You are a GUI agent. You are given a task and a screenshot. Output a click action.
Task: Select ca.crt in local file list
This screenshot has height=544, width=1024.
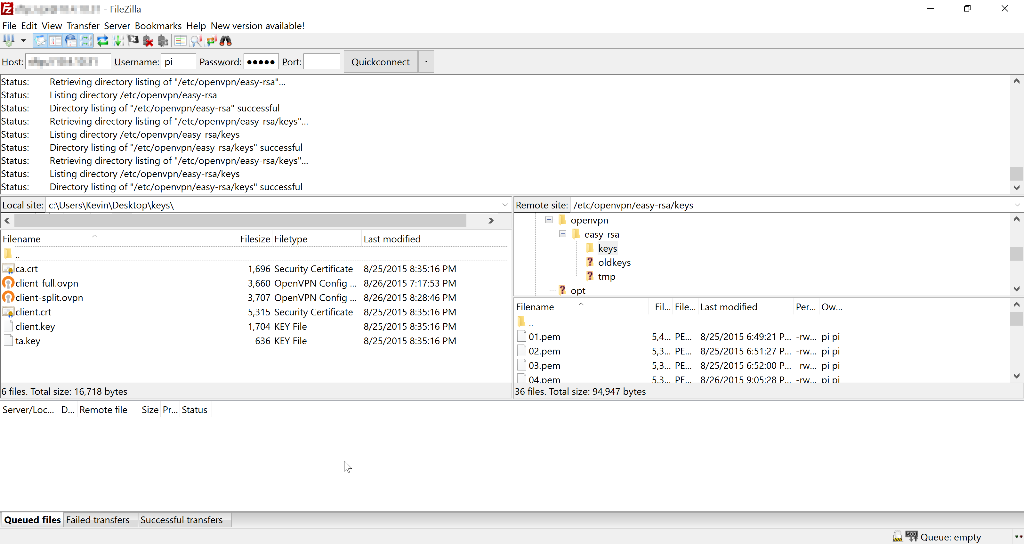pyautogui.click(x=26, y=268)
